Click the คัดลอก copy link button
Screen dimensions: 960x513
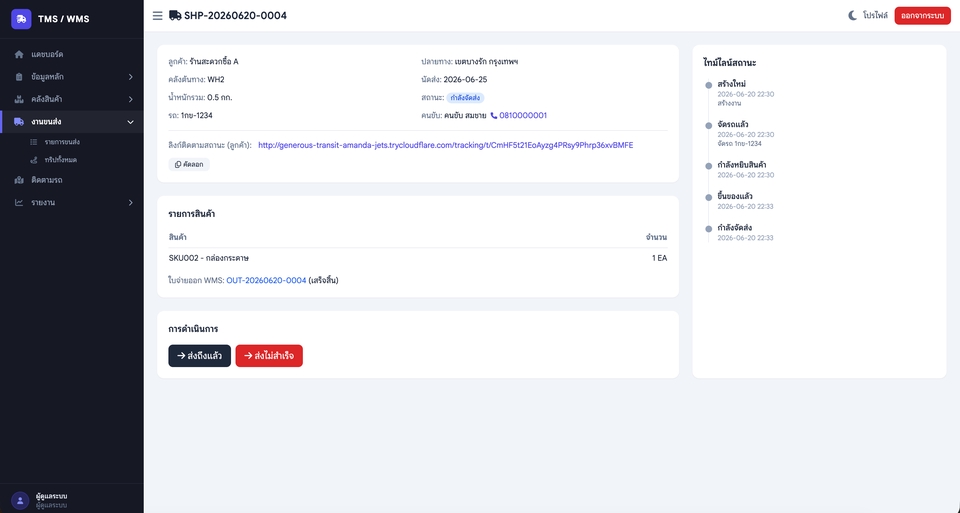click(189, 164)
